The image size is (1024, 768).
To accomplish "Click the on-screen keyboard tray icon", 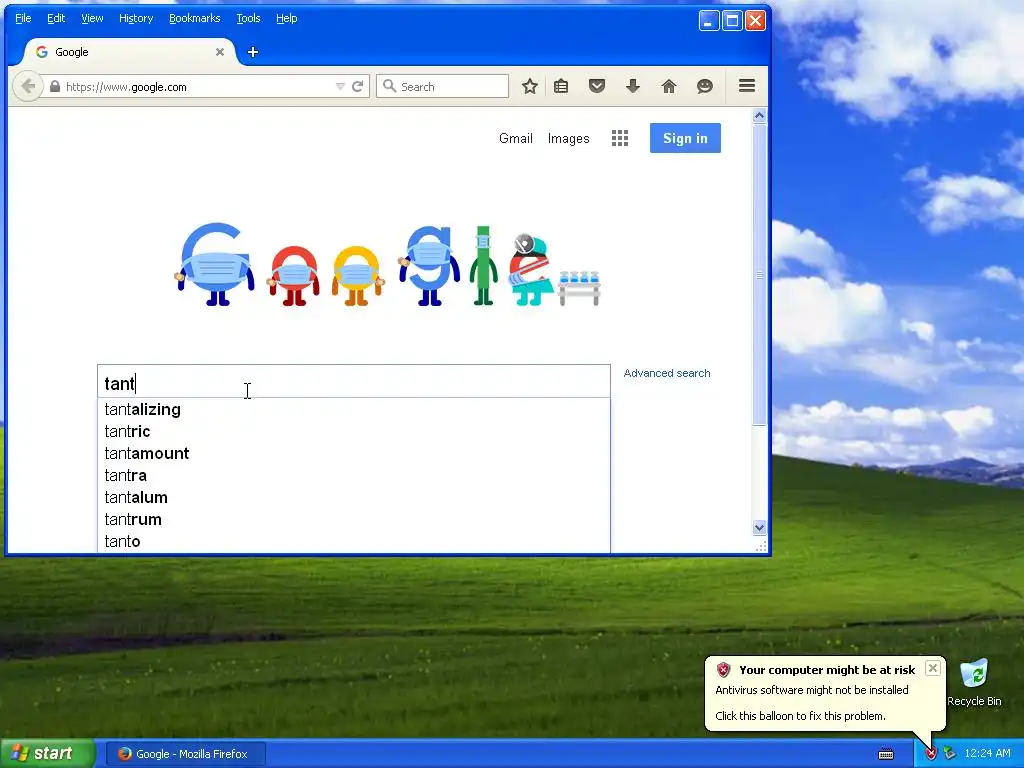I will tap(886, 754).
